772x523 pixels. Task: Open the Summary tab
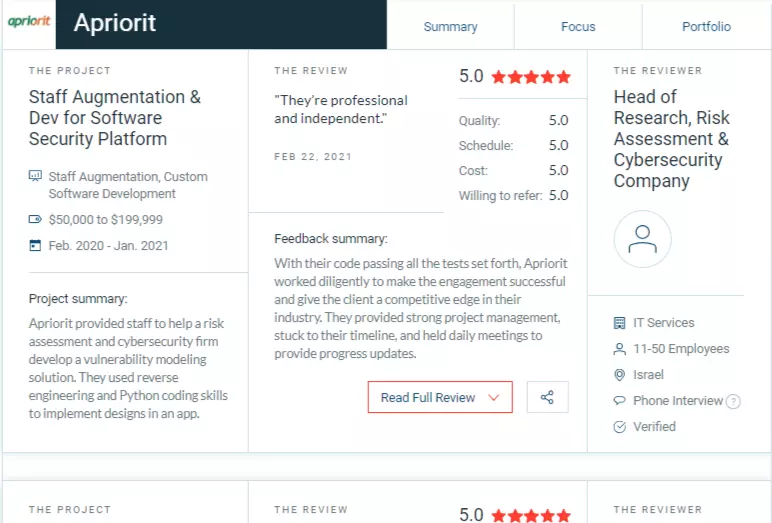click(450, 27)
